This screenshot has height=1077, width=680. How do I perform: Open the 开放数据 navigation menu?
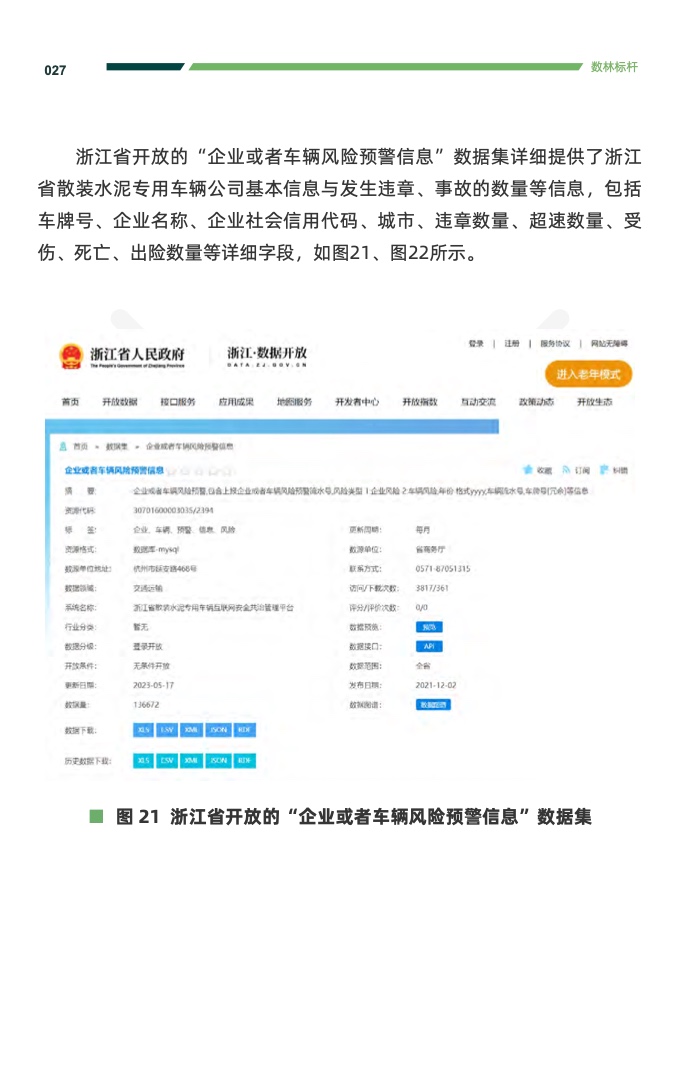(x=119, y=402)
